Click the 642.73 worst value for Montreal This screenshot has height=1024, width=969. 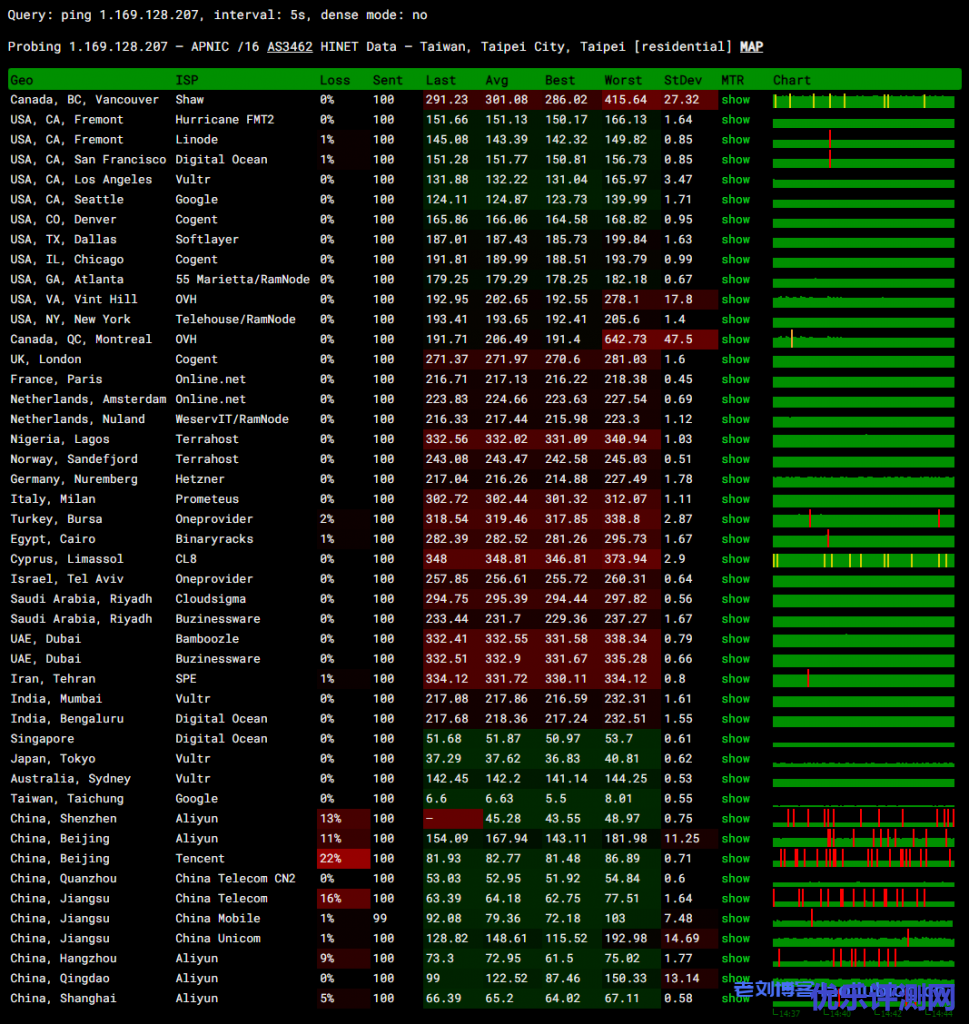[626, 339]
